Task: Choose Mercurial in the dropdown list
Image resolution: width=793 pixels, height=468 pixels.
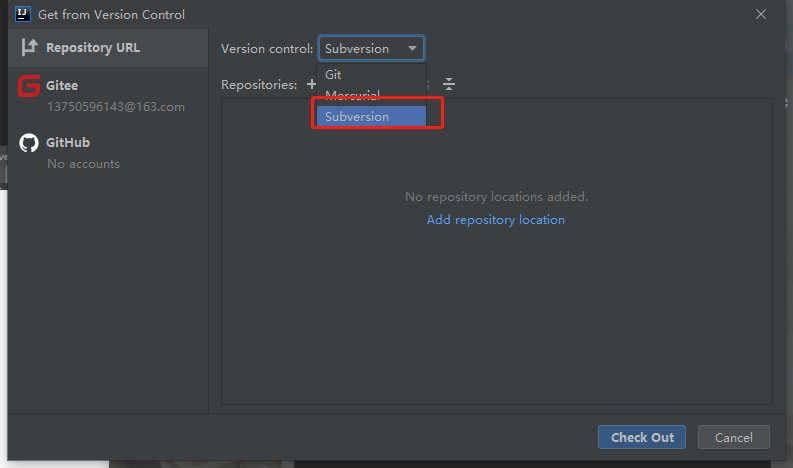Action: (x=371, y=95)
